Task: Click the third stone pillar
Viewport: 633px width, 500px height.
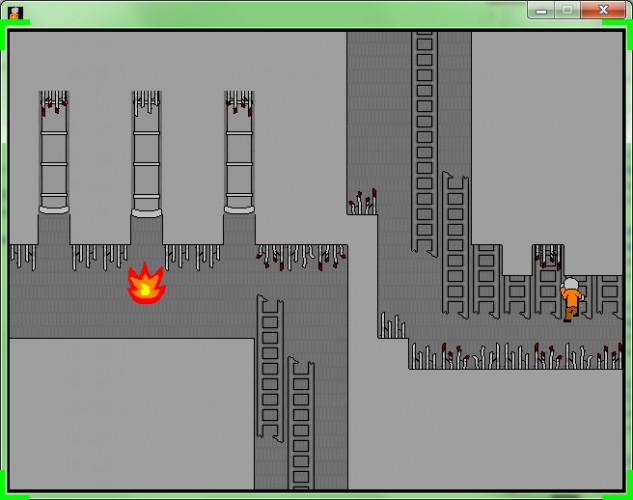Action: 239,152
